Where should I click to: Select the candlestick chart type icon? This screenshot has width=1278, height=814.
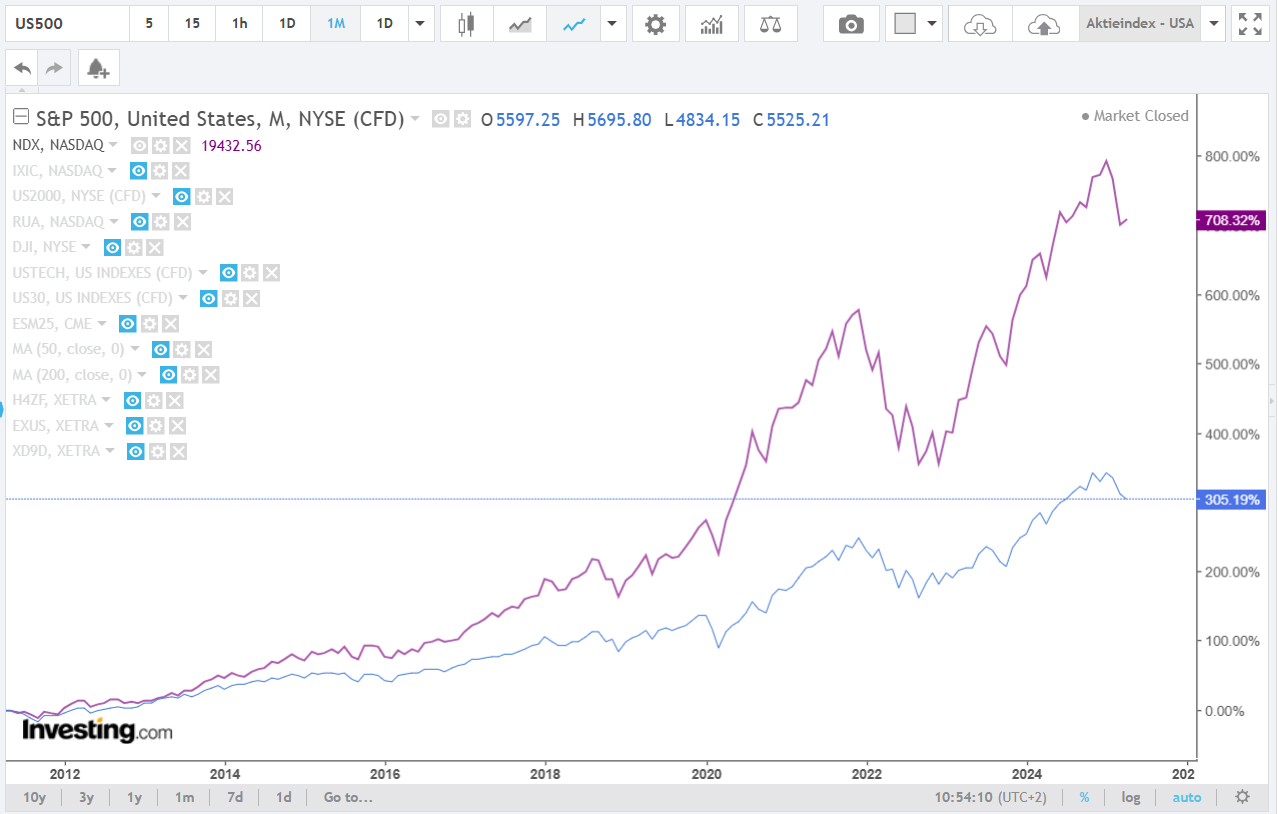(465, 24)
